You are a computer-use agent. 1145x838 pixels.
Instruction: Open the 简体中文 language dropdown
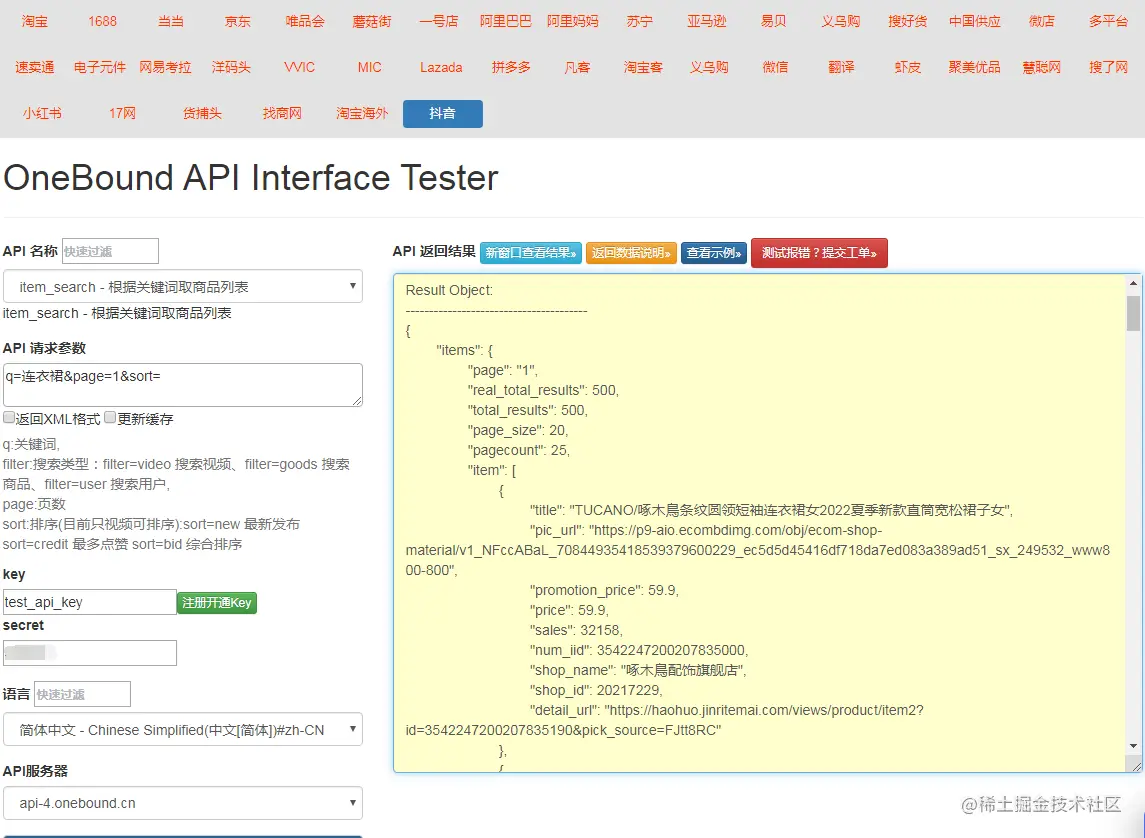[x=183, y=729]
